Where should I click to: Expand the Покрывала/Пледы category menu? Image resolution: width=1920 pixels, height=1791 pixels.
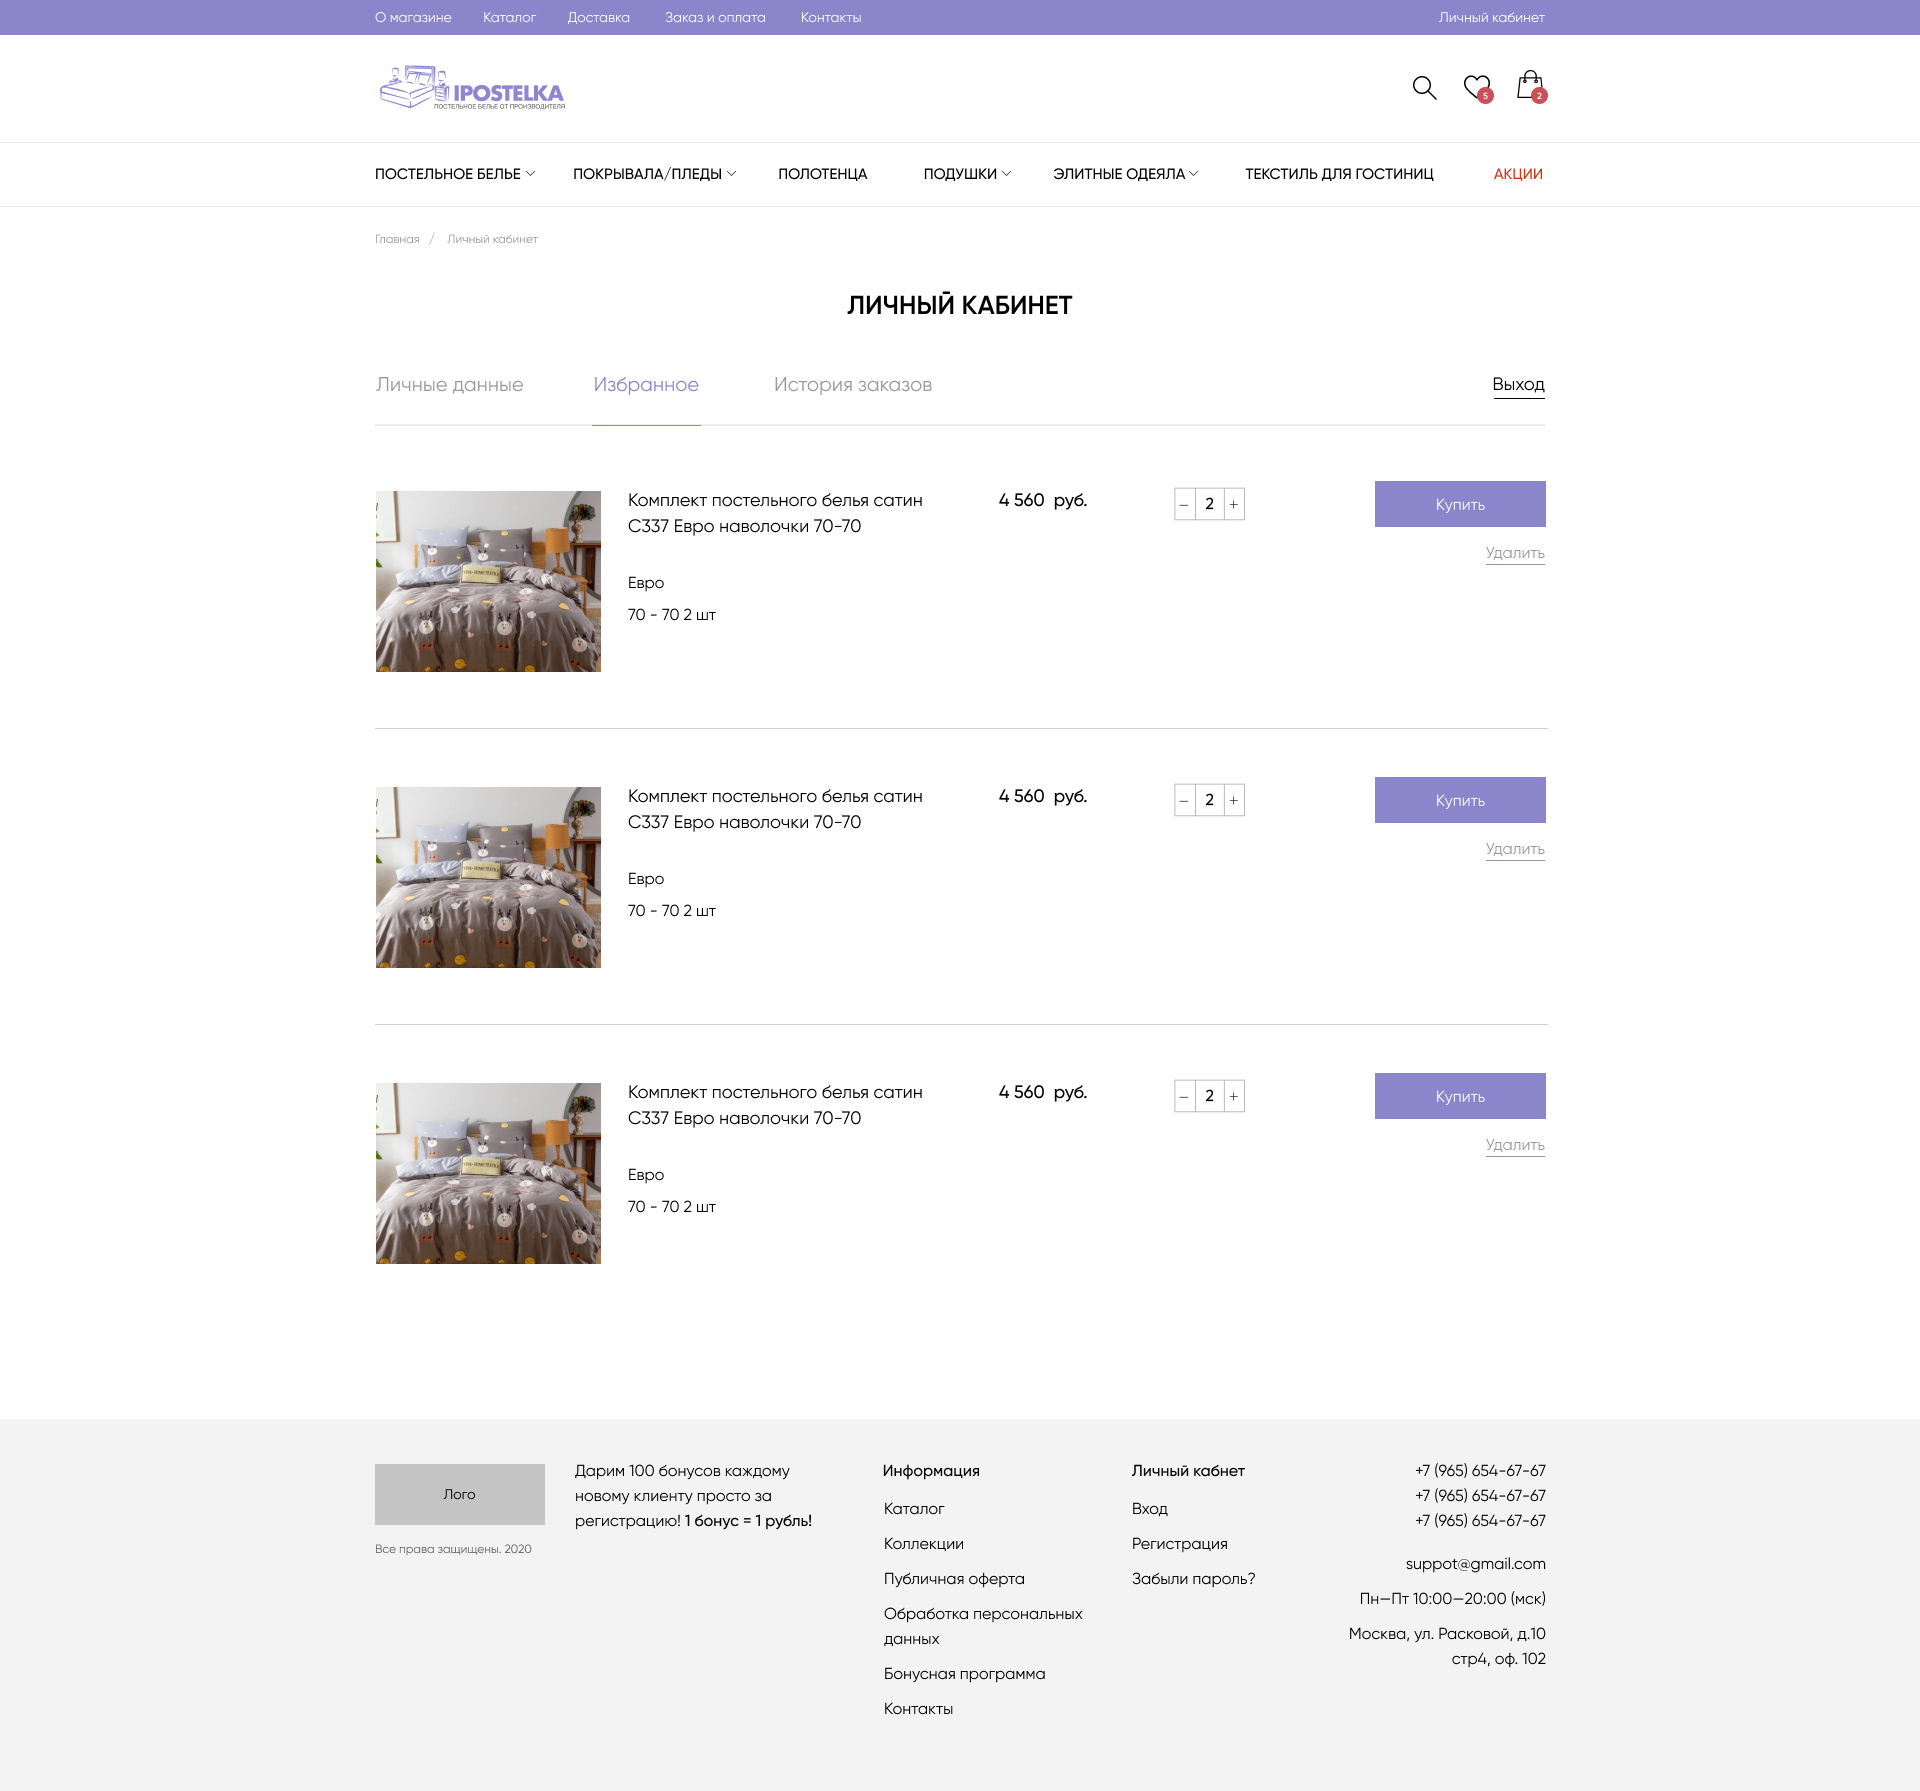[654, 174]
